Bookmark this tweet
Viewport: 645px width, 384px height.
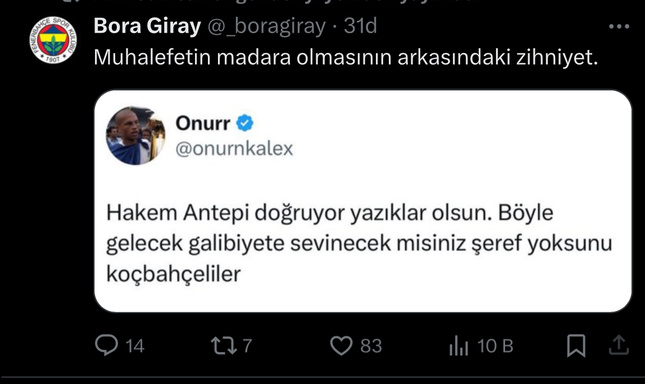576,345
